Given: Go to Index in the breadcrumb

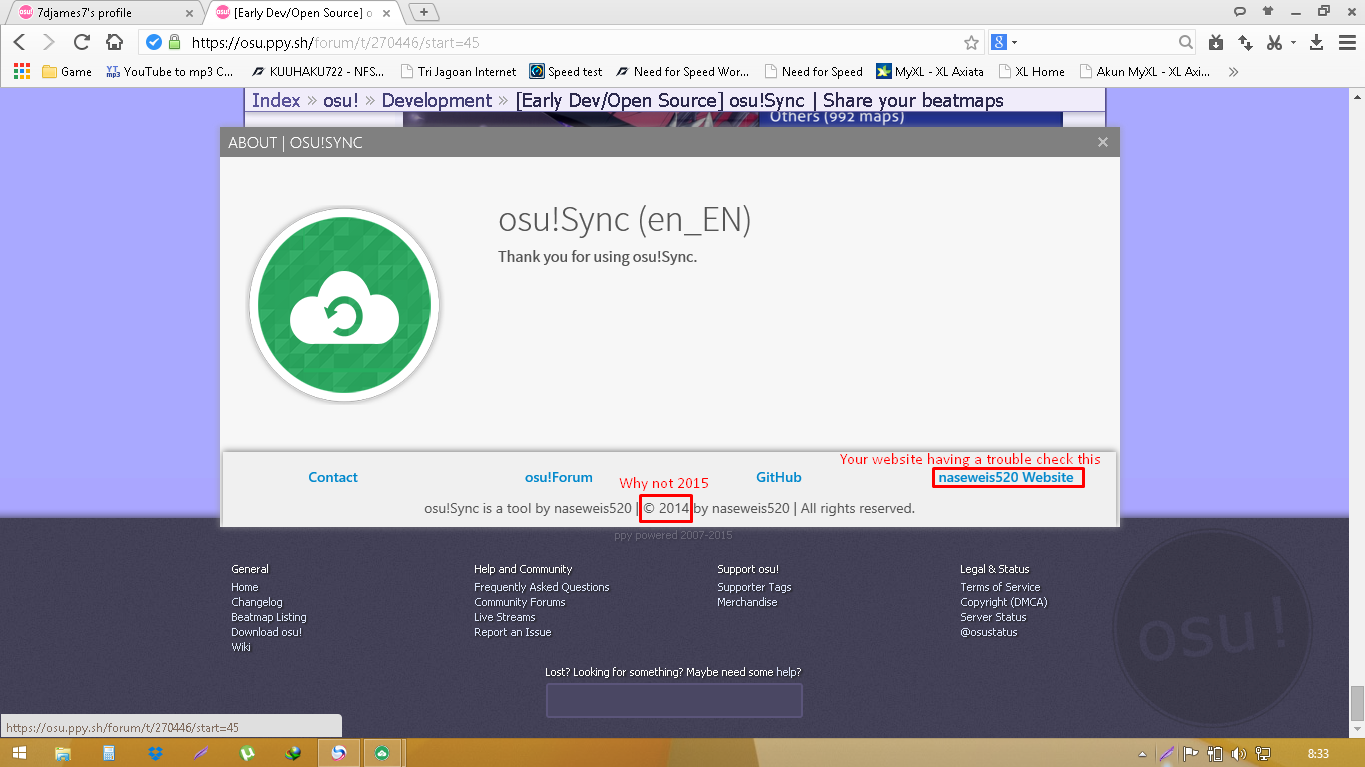Looking at the screenshot, I should click(276, 100).
